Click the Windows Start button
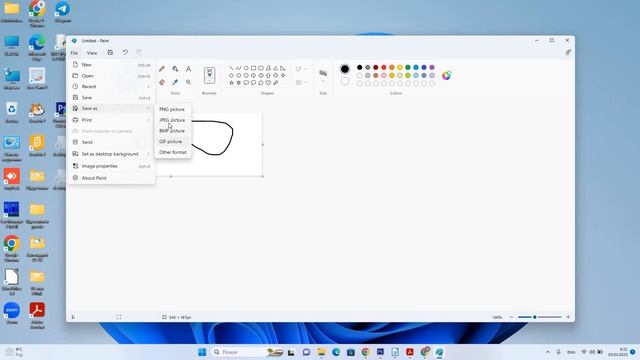640x360 pixels. point(202,352)
